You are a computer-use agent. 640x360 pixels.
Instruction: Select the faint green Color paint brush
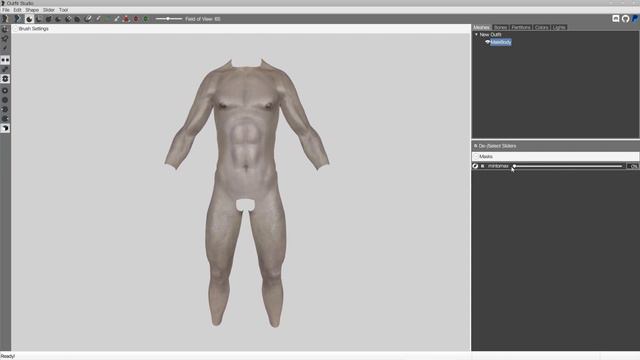point(107,19)
